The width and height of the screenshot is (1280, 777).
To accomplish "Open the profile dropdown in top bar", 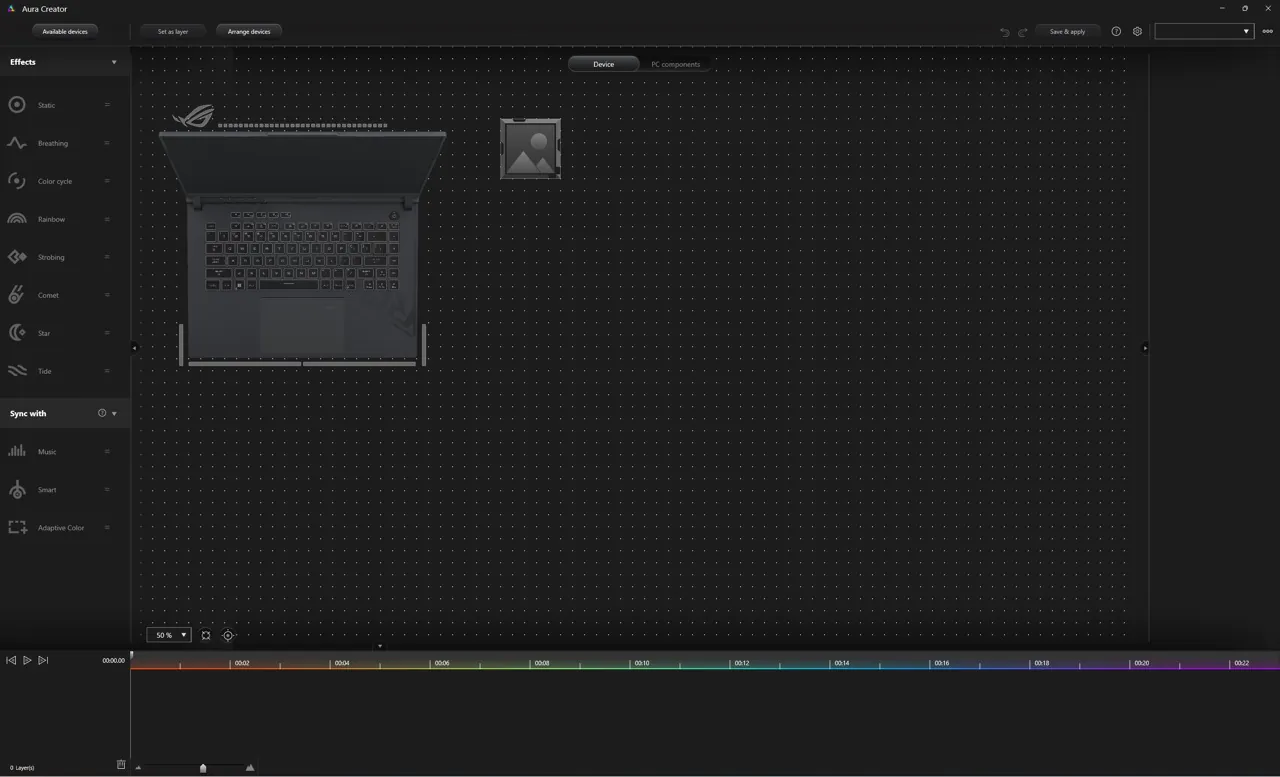I will click(1204, 31).
